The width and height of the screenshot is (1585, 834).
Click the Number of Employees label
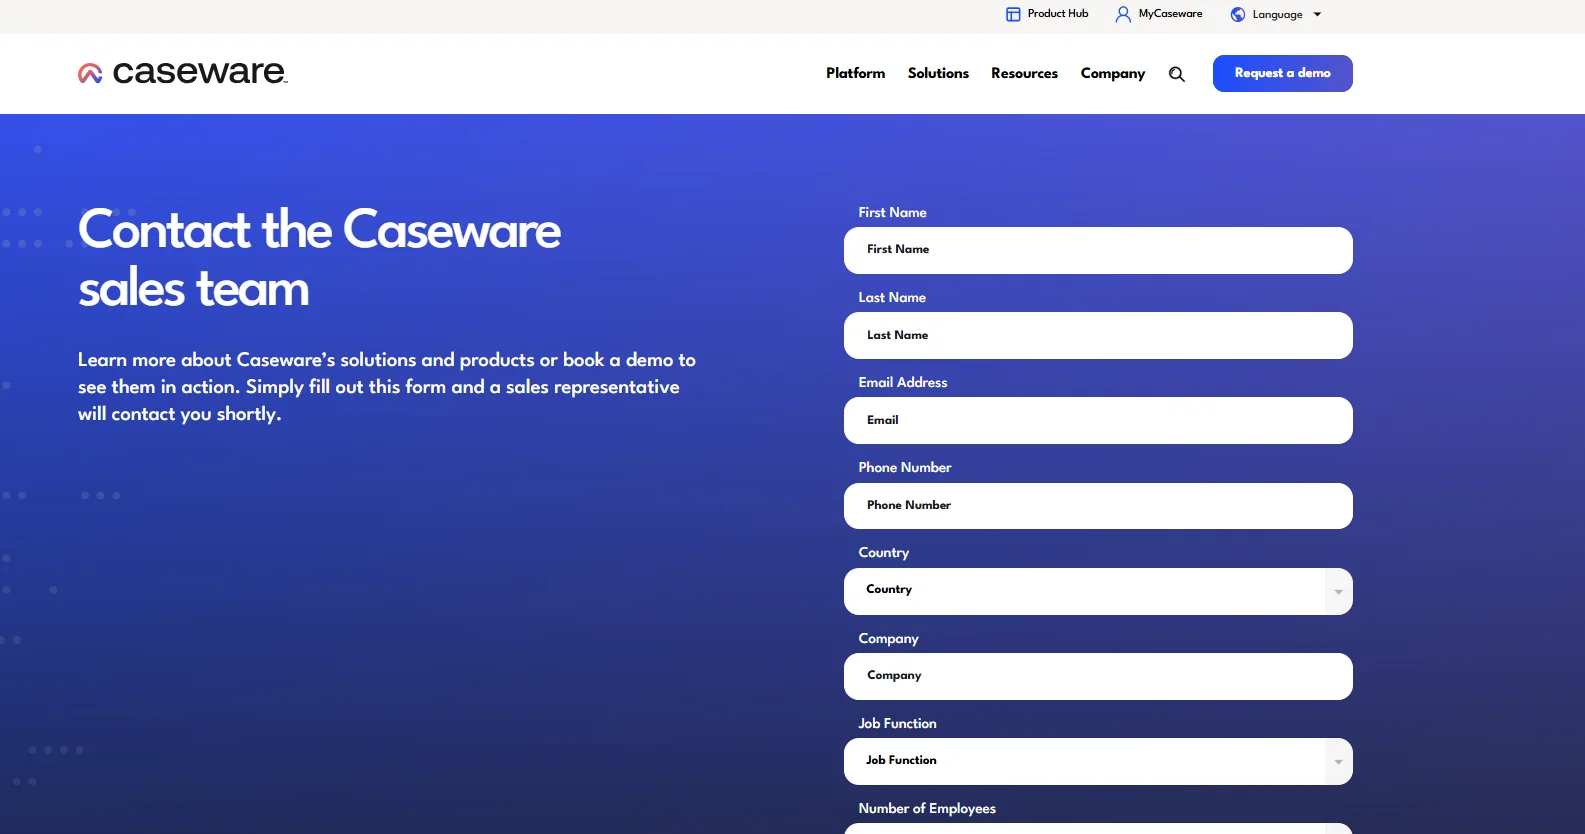click(927, 808)
